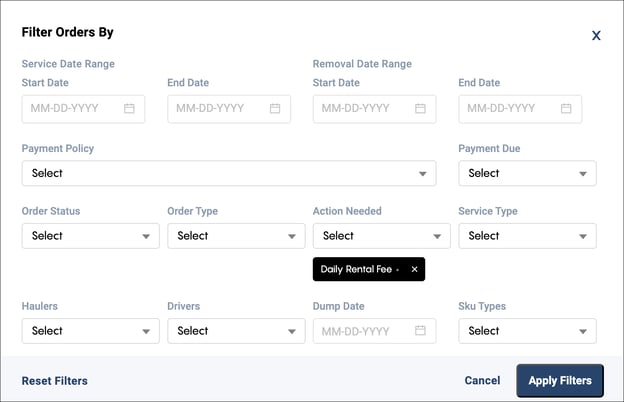Screen dimensions: 624x402
Task: Click the Apply Filters button
Action: [560, 381]
